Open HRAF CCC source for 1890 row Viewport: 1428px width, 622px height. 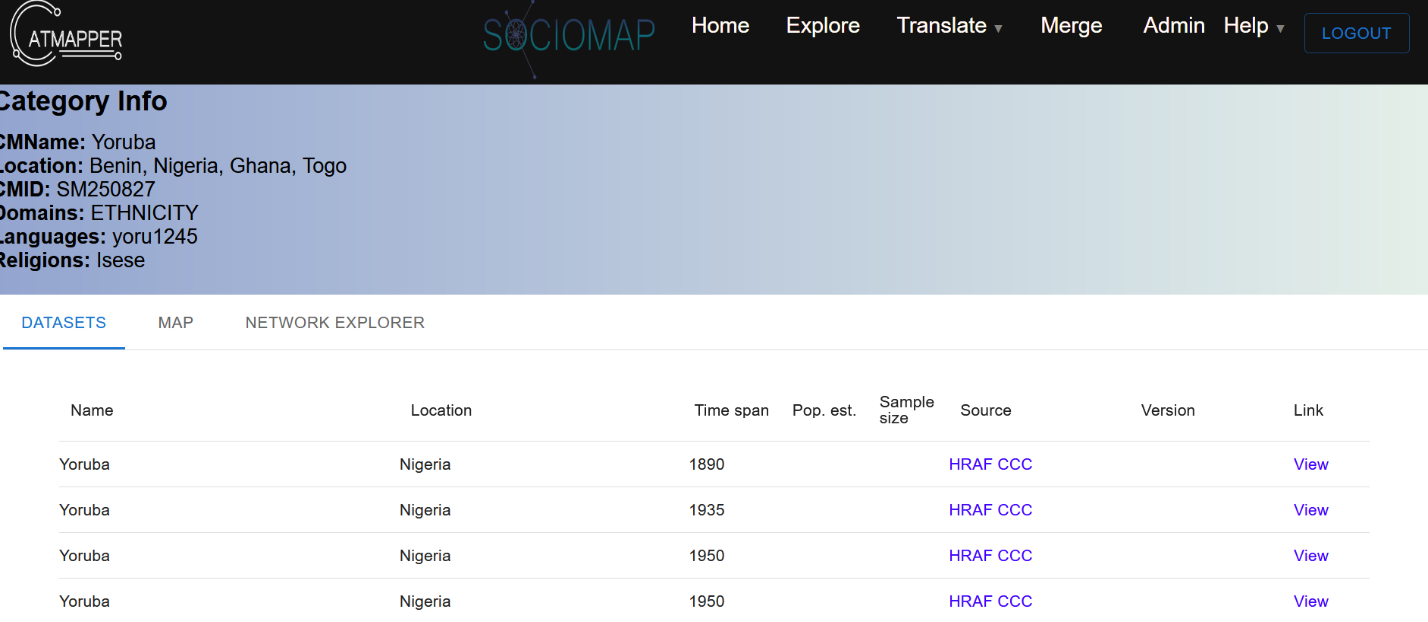990,464
